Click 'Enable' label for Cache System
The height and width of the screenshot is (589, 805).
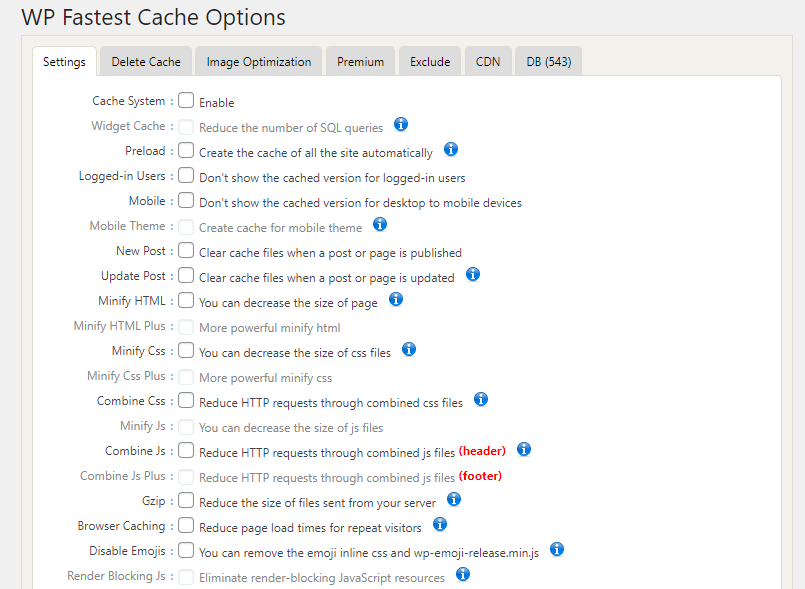click(217, 103)
